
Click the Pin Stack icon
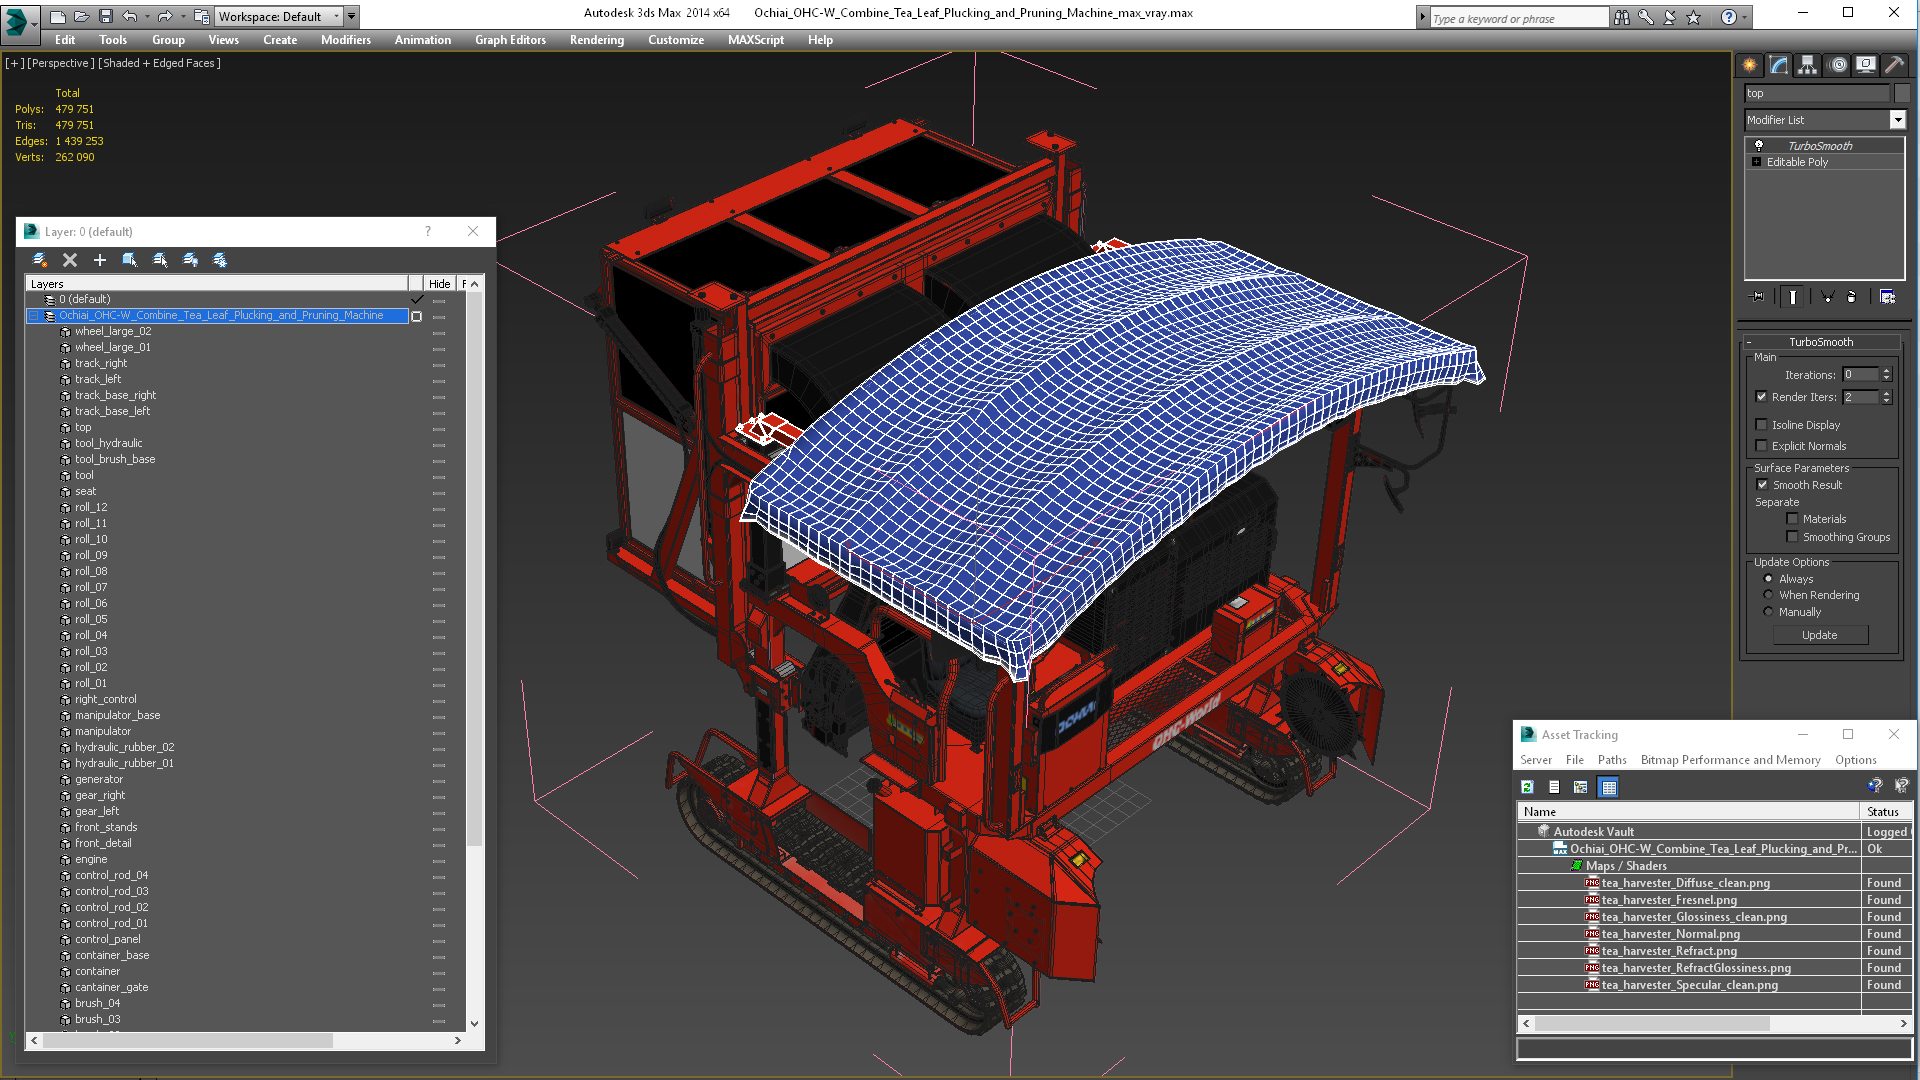(x=1757, y=297)
